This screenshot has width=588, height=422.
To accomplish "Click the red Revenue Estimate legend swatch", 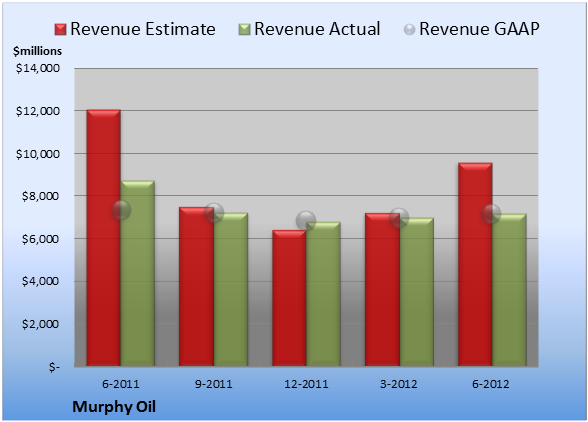I will coord(60,30).
